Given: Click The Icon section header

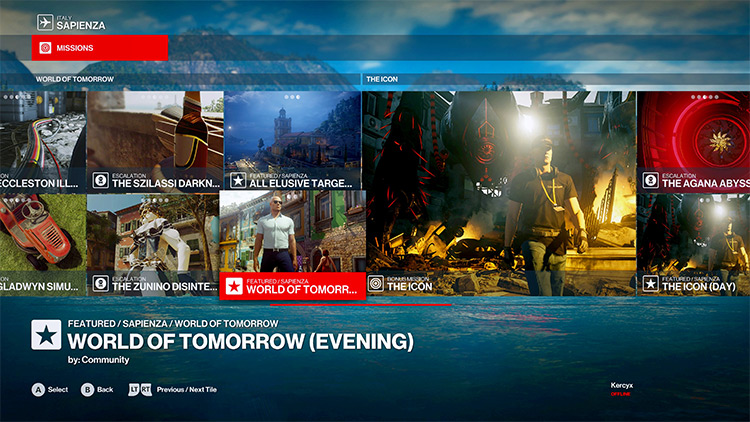Looking at the screenshot, I should pos(382,79).
